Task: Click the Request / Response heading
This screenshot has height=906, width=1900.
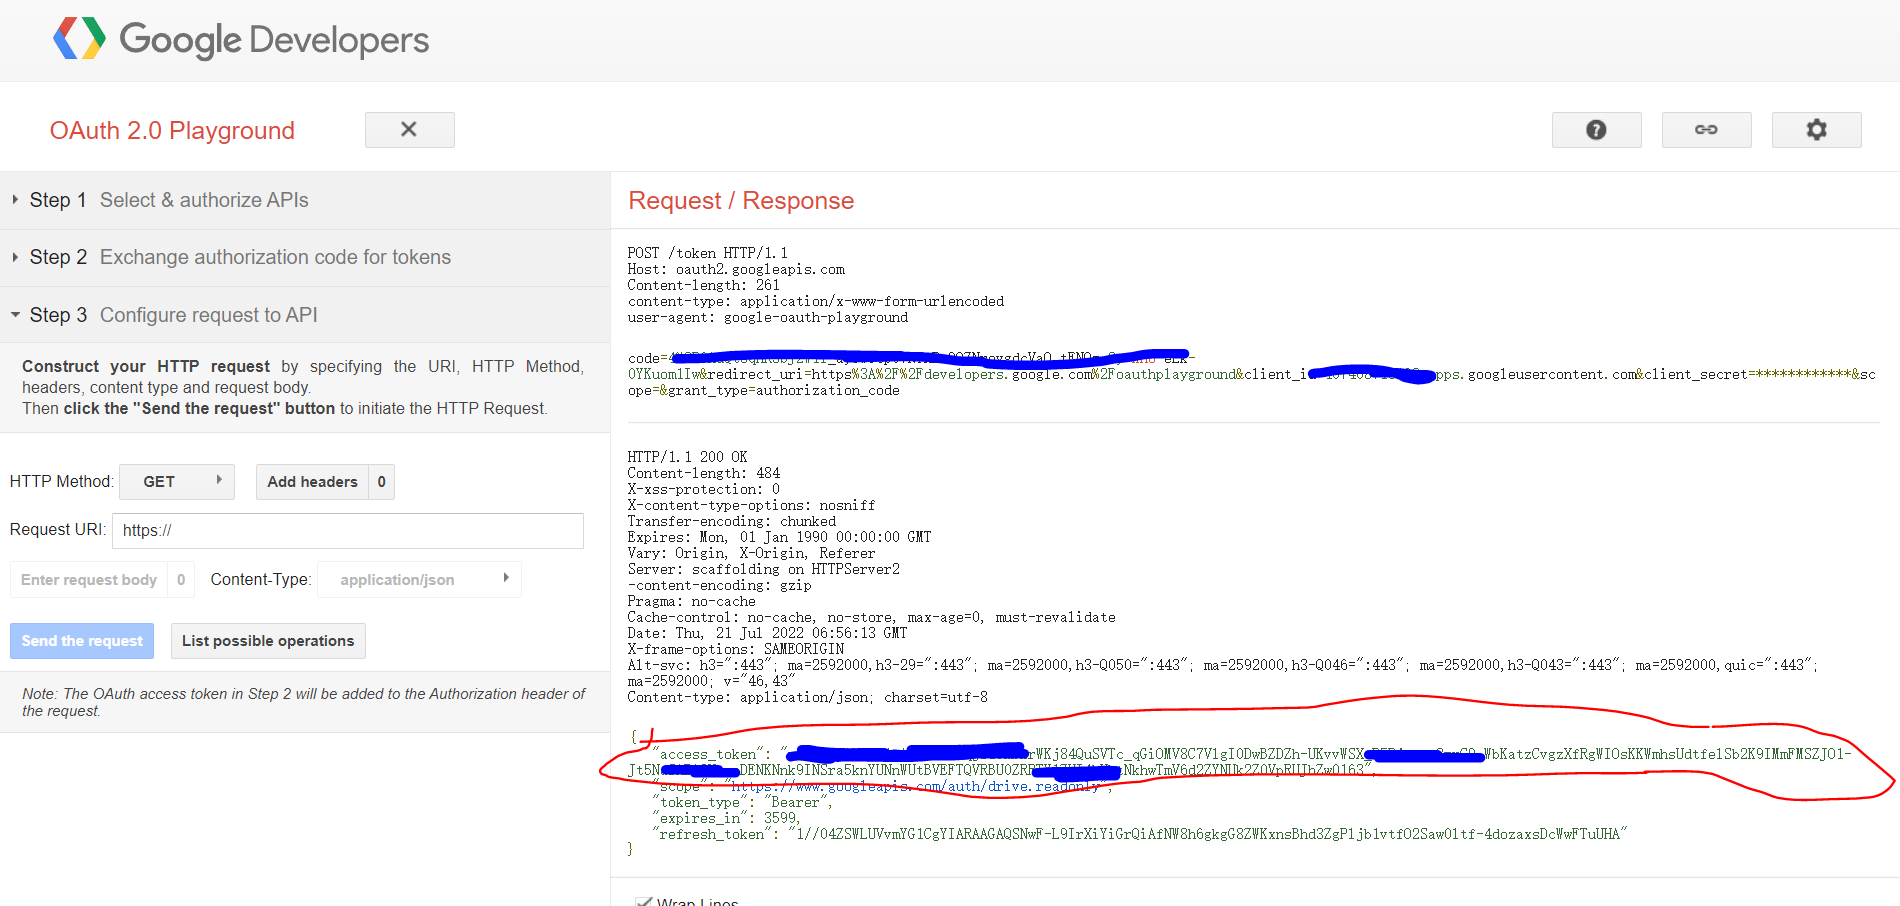Action: (x=741, y=201)
